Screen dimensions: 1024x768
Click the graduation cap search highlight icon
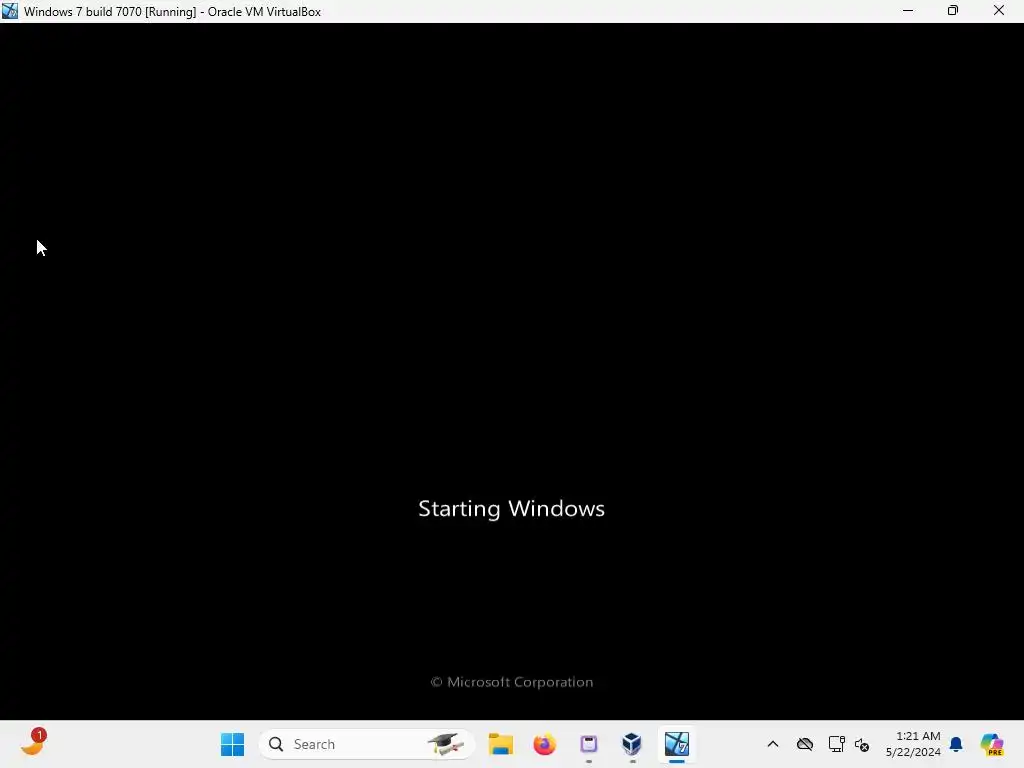tap(445, 744)
